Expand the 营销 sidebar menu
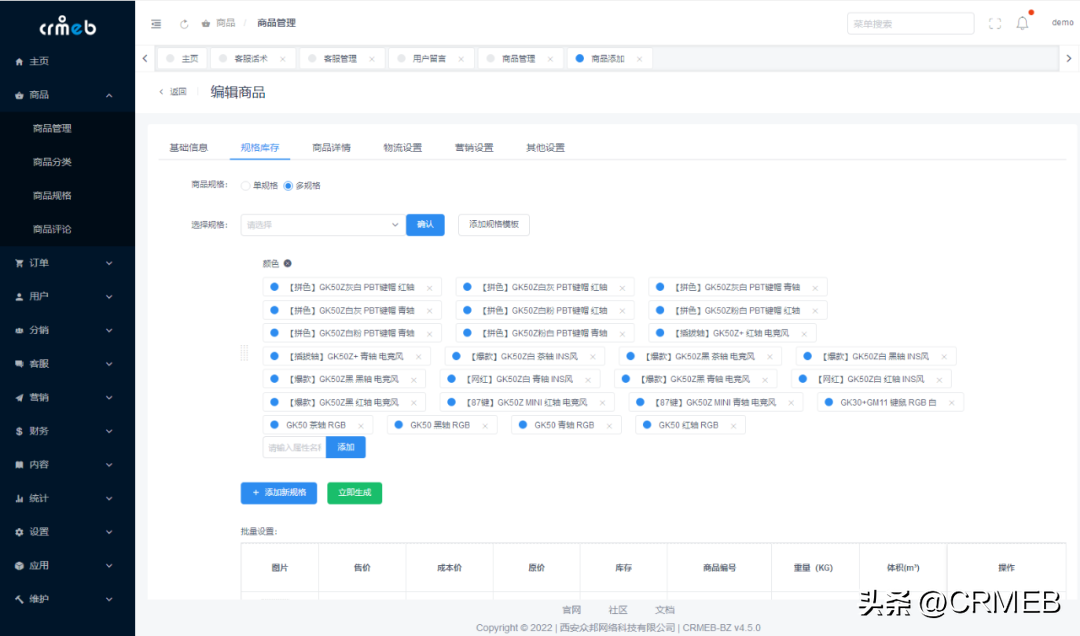The image size is (1080, 636). (67, 398)
